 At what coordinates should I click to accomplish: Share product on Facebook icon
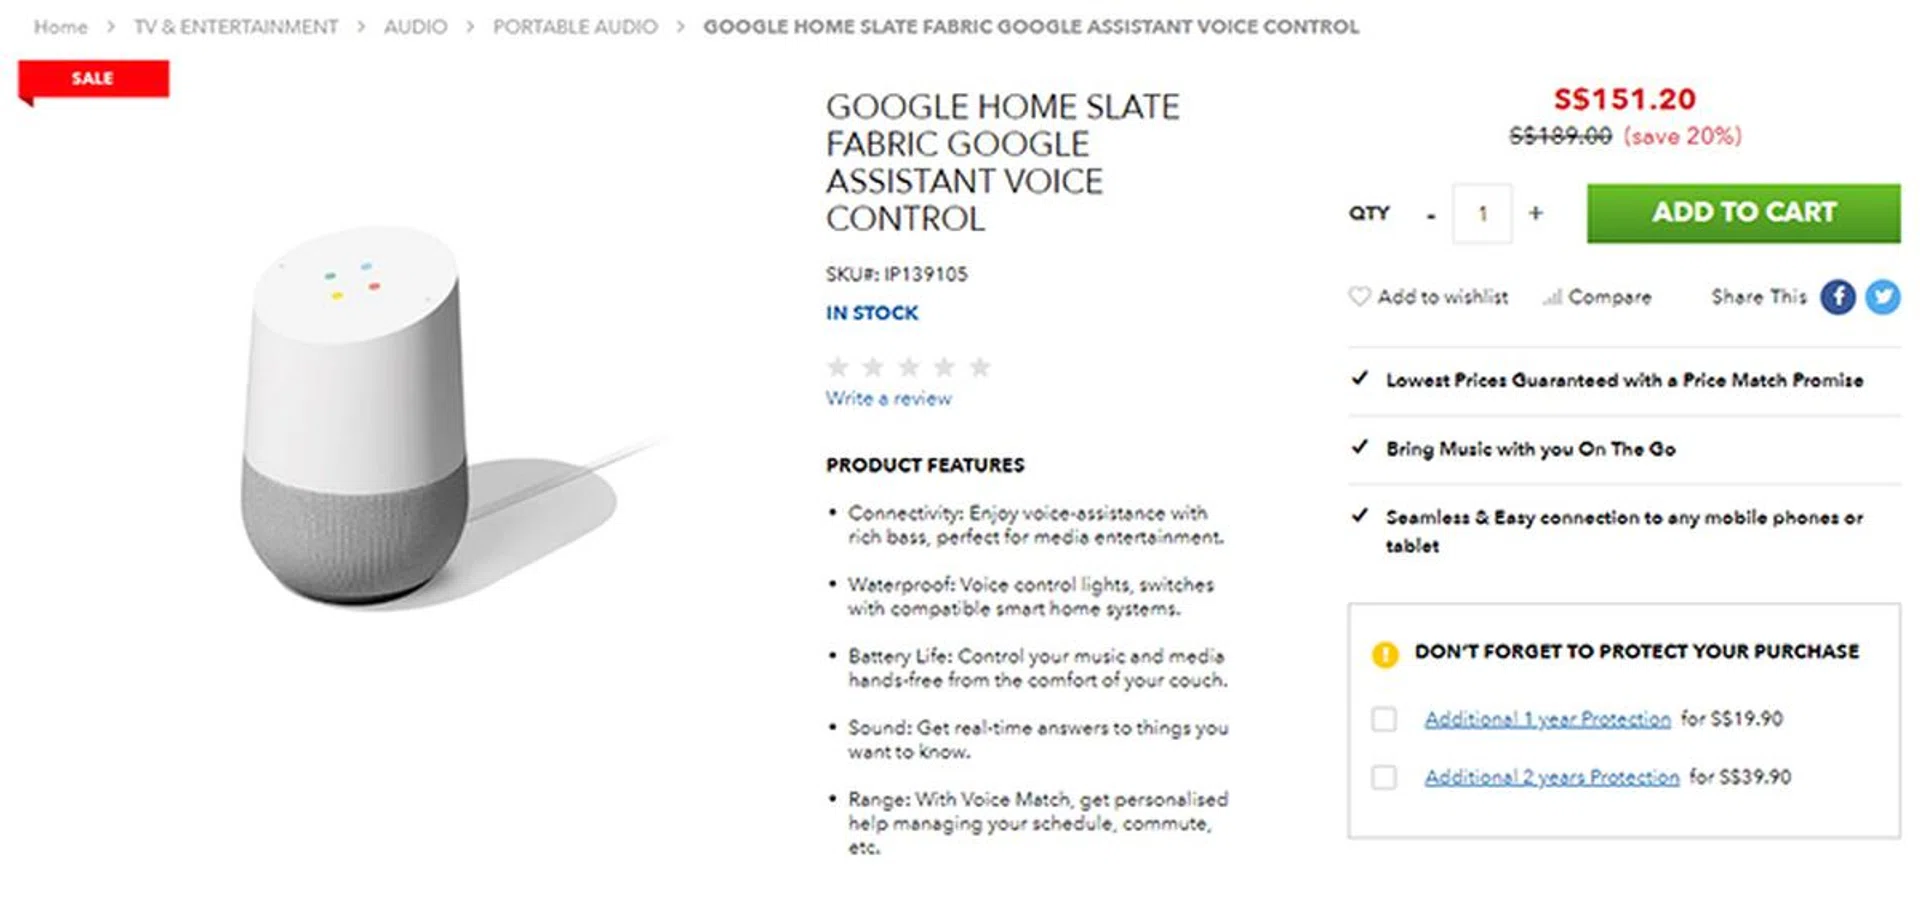point(1837,297)
